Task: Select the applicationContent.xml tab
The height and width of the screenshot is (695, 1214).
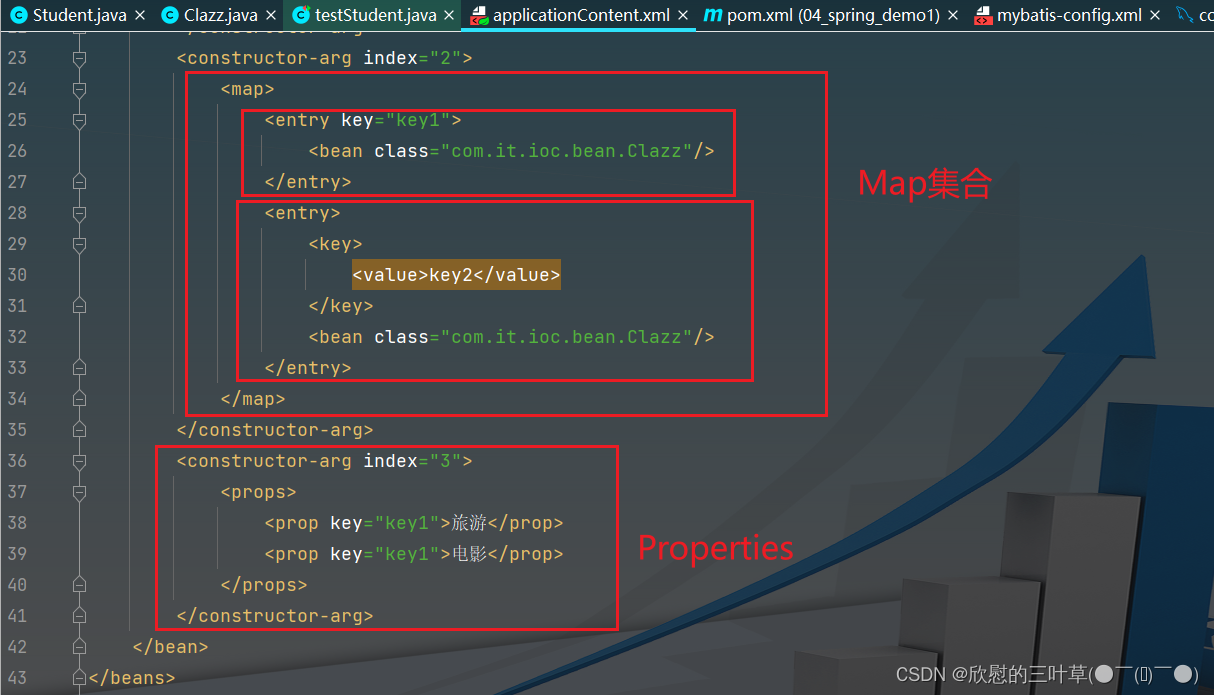Action: (x=580, y=15)
